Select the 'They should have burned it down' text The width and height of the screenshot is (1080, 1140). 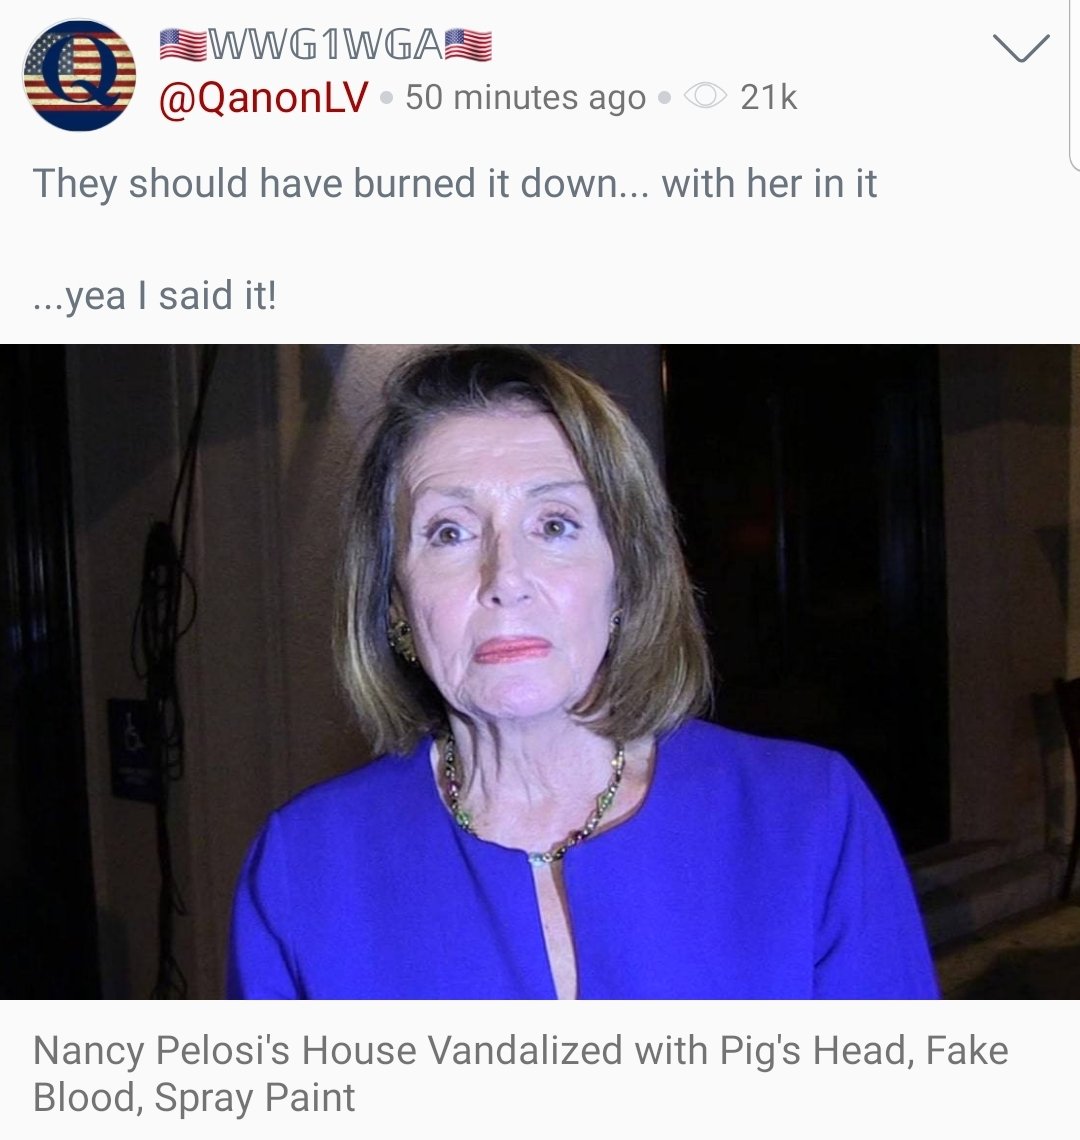(324, 183)
